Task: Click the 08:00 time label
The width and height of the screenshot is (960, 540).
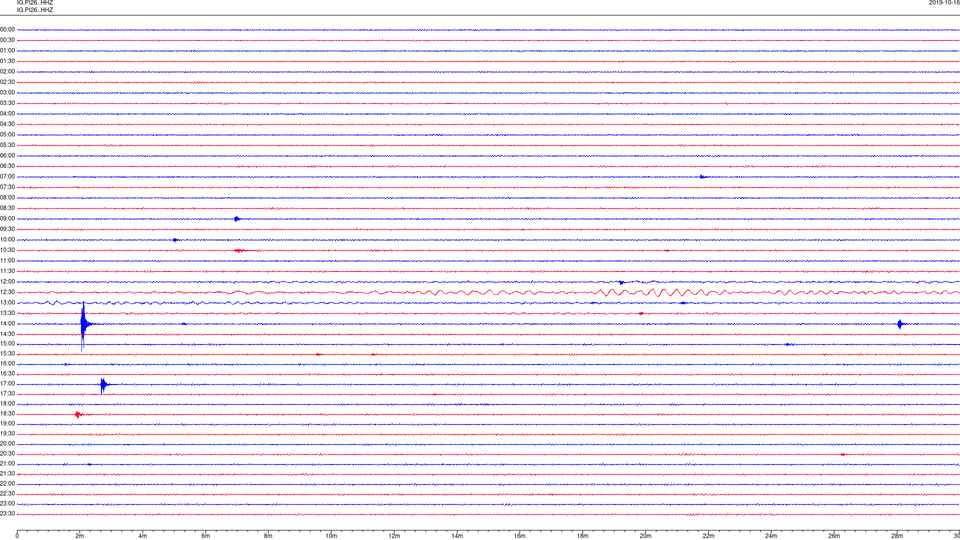Action: tap(7, 198)
